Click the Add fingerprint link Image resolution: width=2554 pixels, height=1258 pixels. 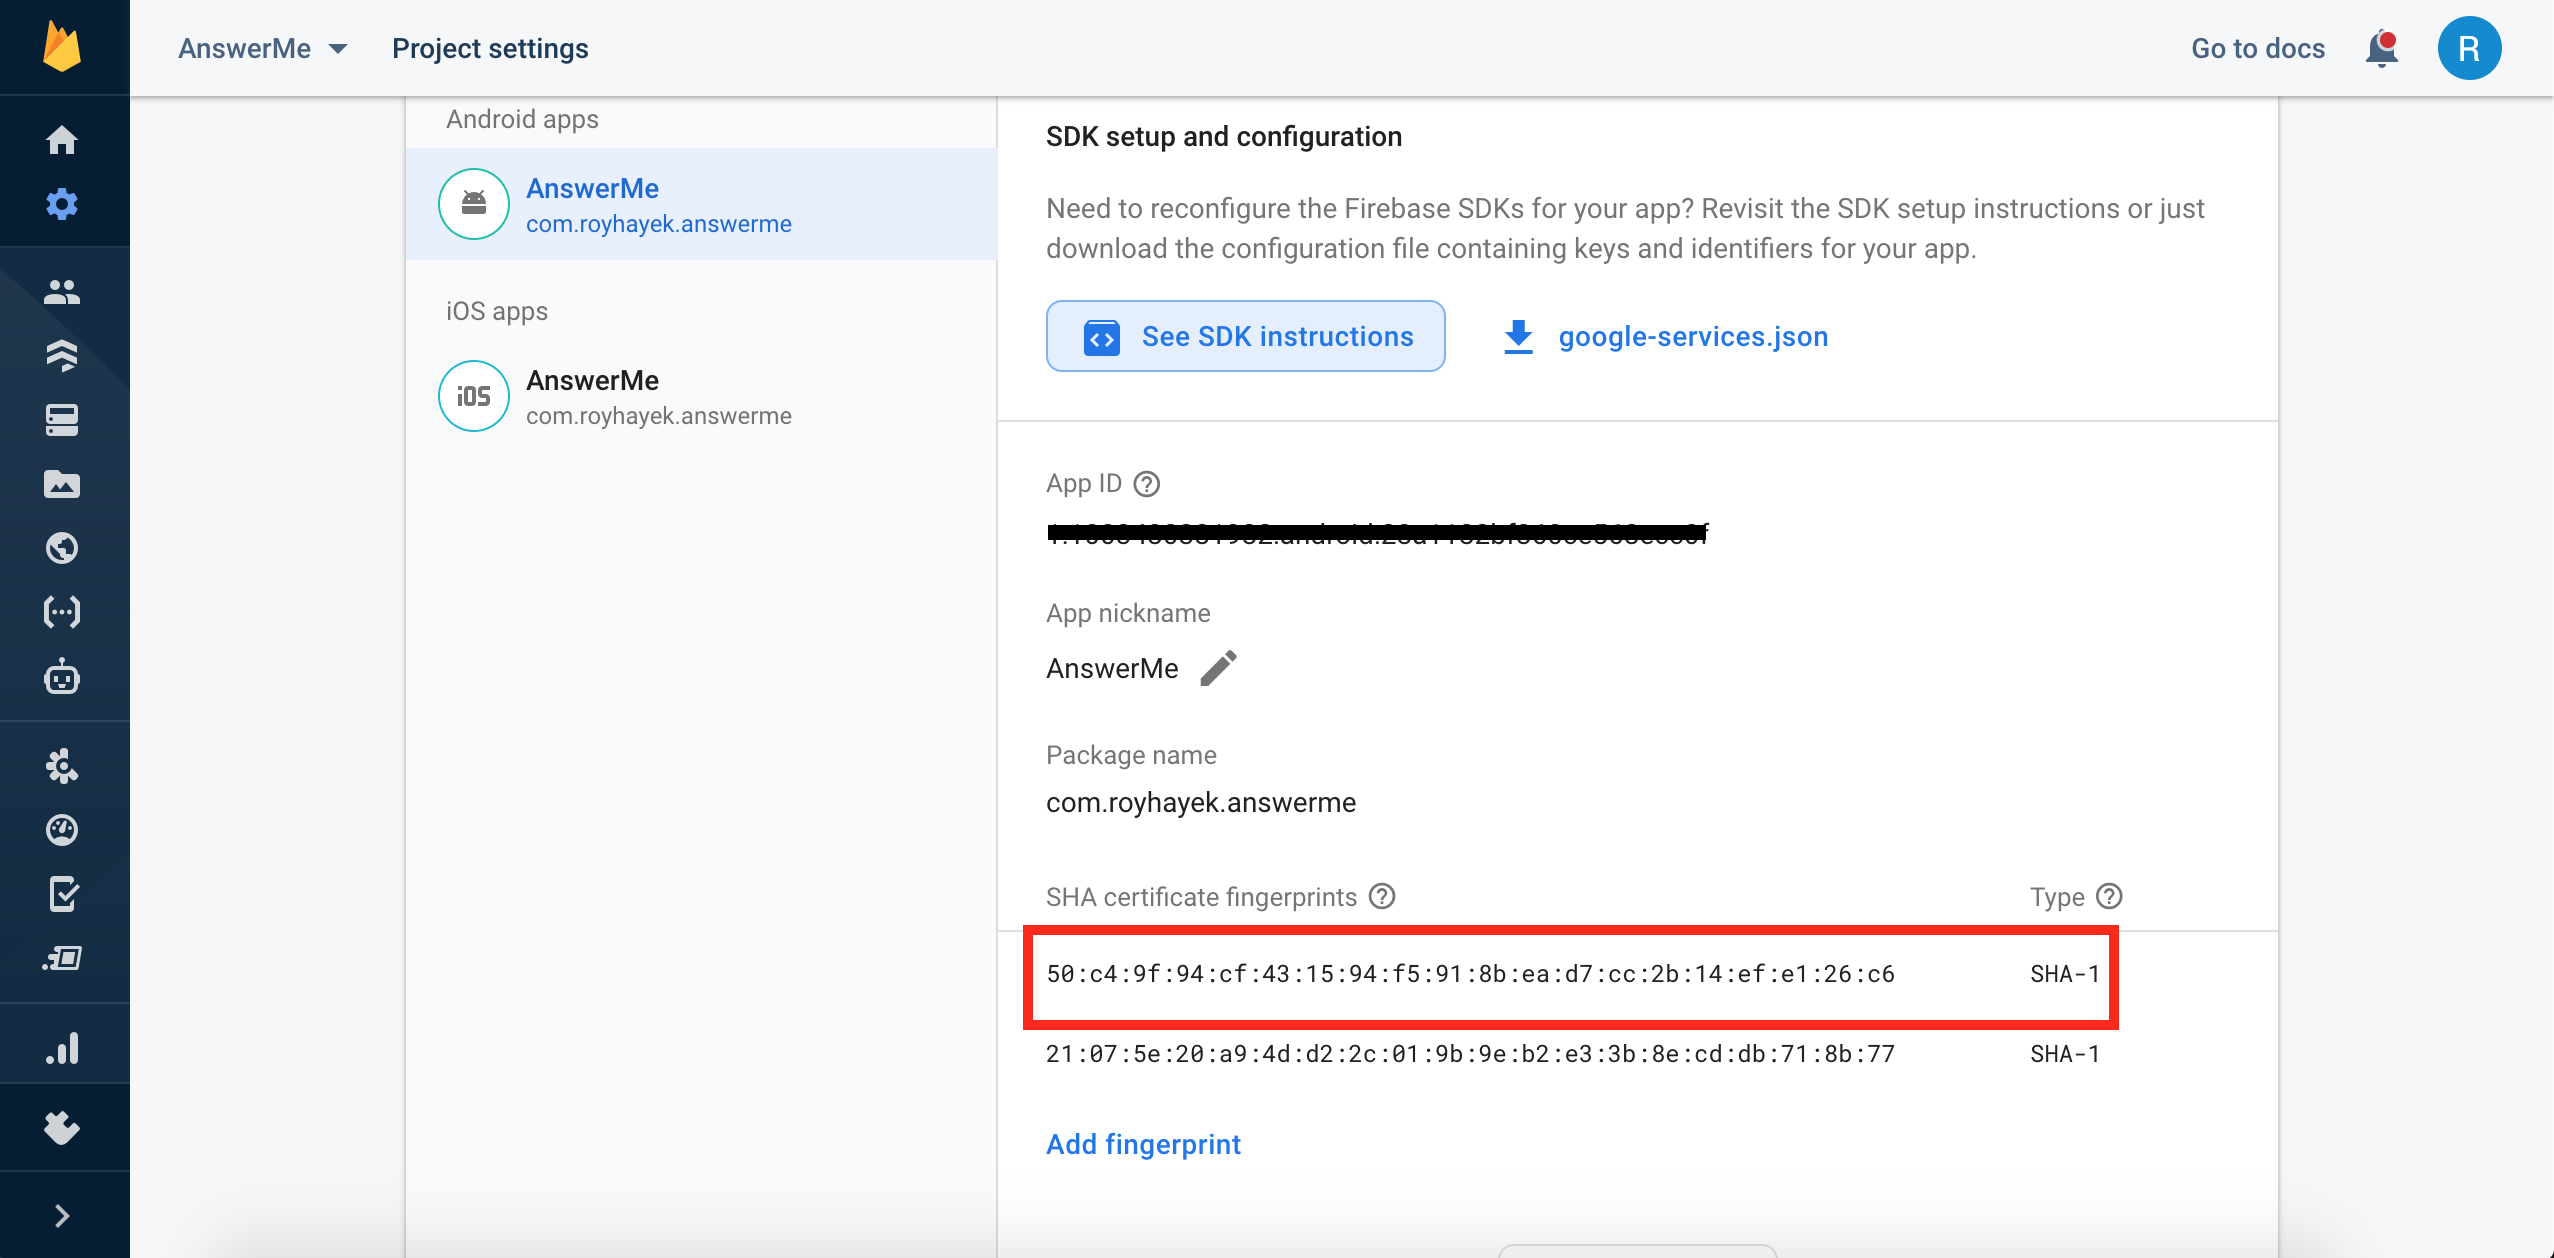click(x=1143, y=1144)
